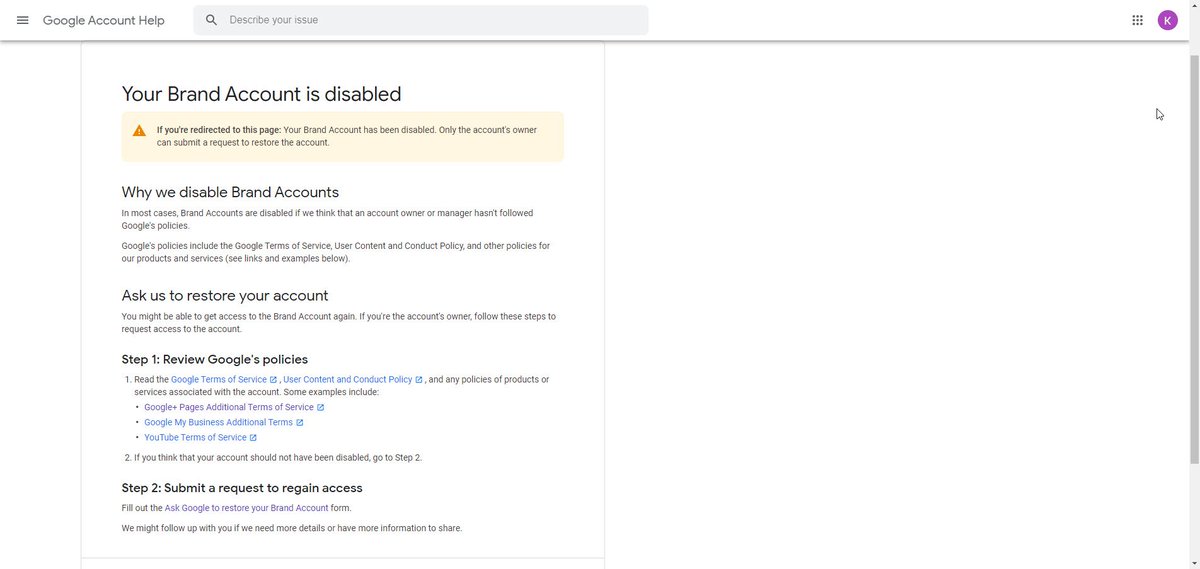
Task: Click heading 'Step 2: Submit a request to regain access'
Action: pyautogui.click(x=242, y=488)
